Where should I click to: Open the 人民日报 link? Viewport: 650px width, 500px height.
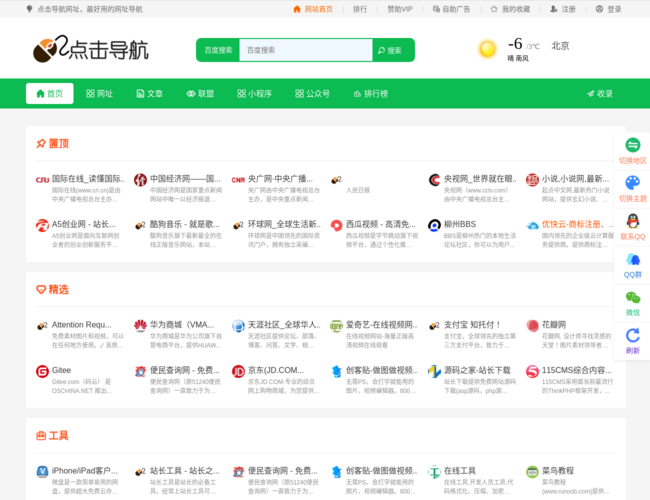[x=358, y=190]
